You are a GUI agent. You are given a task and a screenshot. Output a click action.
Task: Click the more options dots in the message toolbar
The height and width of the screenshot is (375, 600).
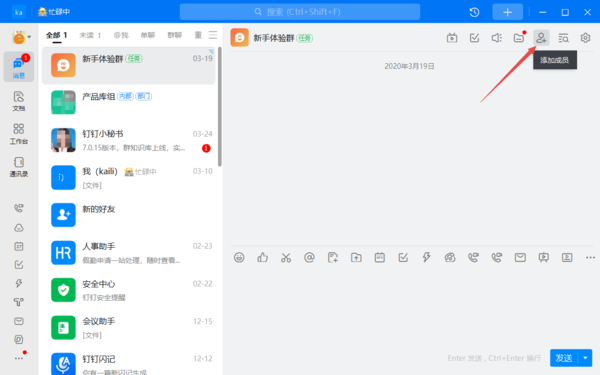pyautogui.click(x=590, y=258)
